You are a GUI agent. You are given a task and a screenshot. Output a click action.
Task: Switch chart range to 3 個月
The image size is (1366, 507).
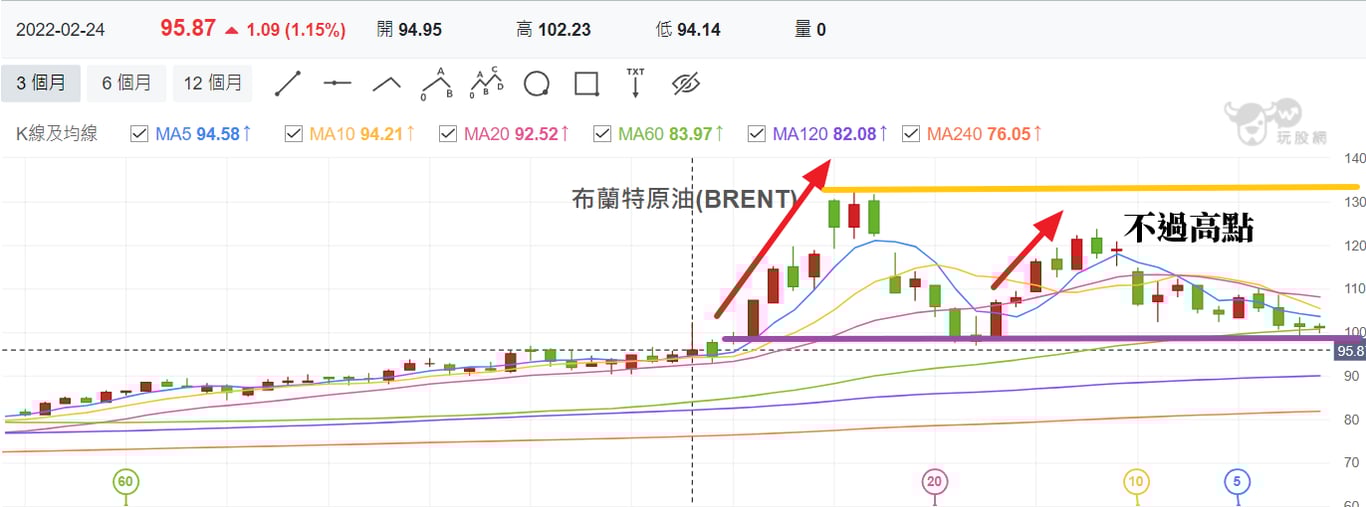coord(41,83)
